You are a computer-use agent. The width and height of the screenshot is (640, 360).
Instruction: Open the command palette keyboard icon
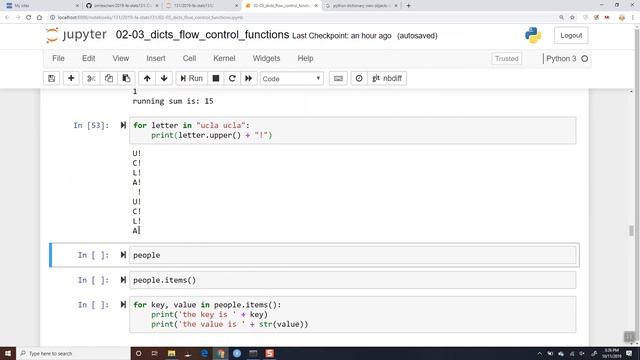[x=338, y=78]
